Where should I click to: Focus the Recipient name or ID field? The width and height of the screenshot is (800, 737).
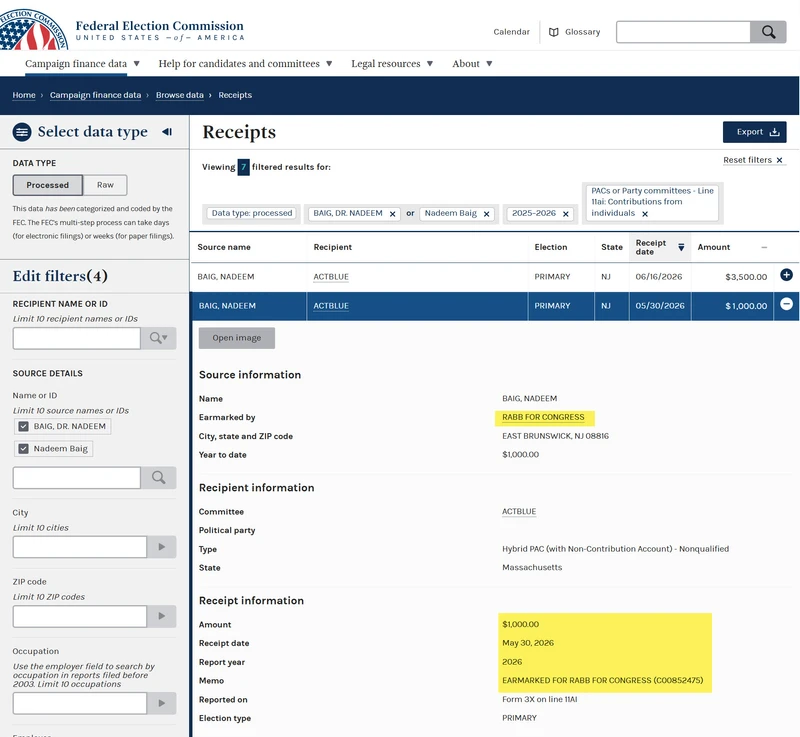[x=77, y=338]
